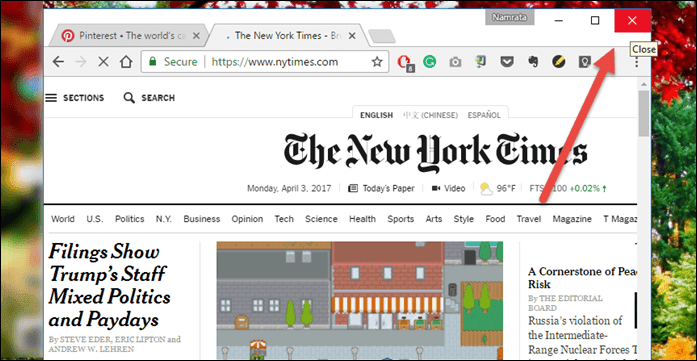697x361 pixels.
Task: Click the lightbulb extension icon
Action: tap(584, 62)
